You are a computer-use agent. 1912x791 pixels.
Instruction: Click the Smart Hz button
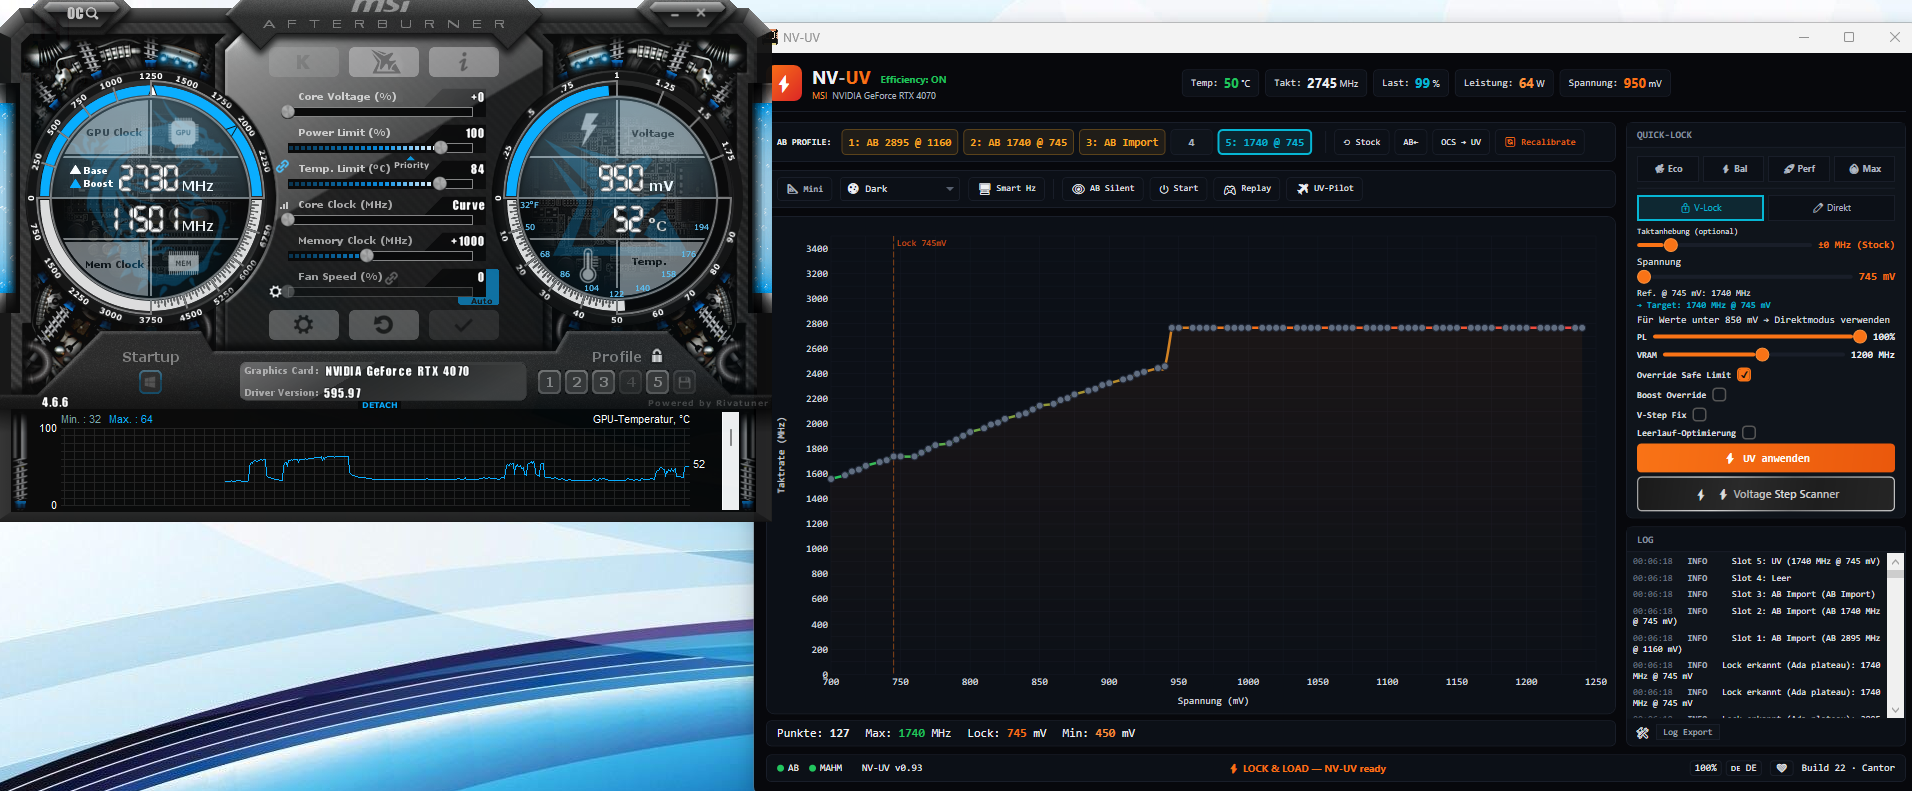1007,188
